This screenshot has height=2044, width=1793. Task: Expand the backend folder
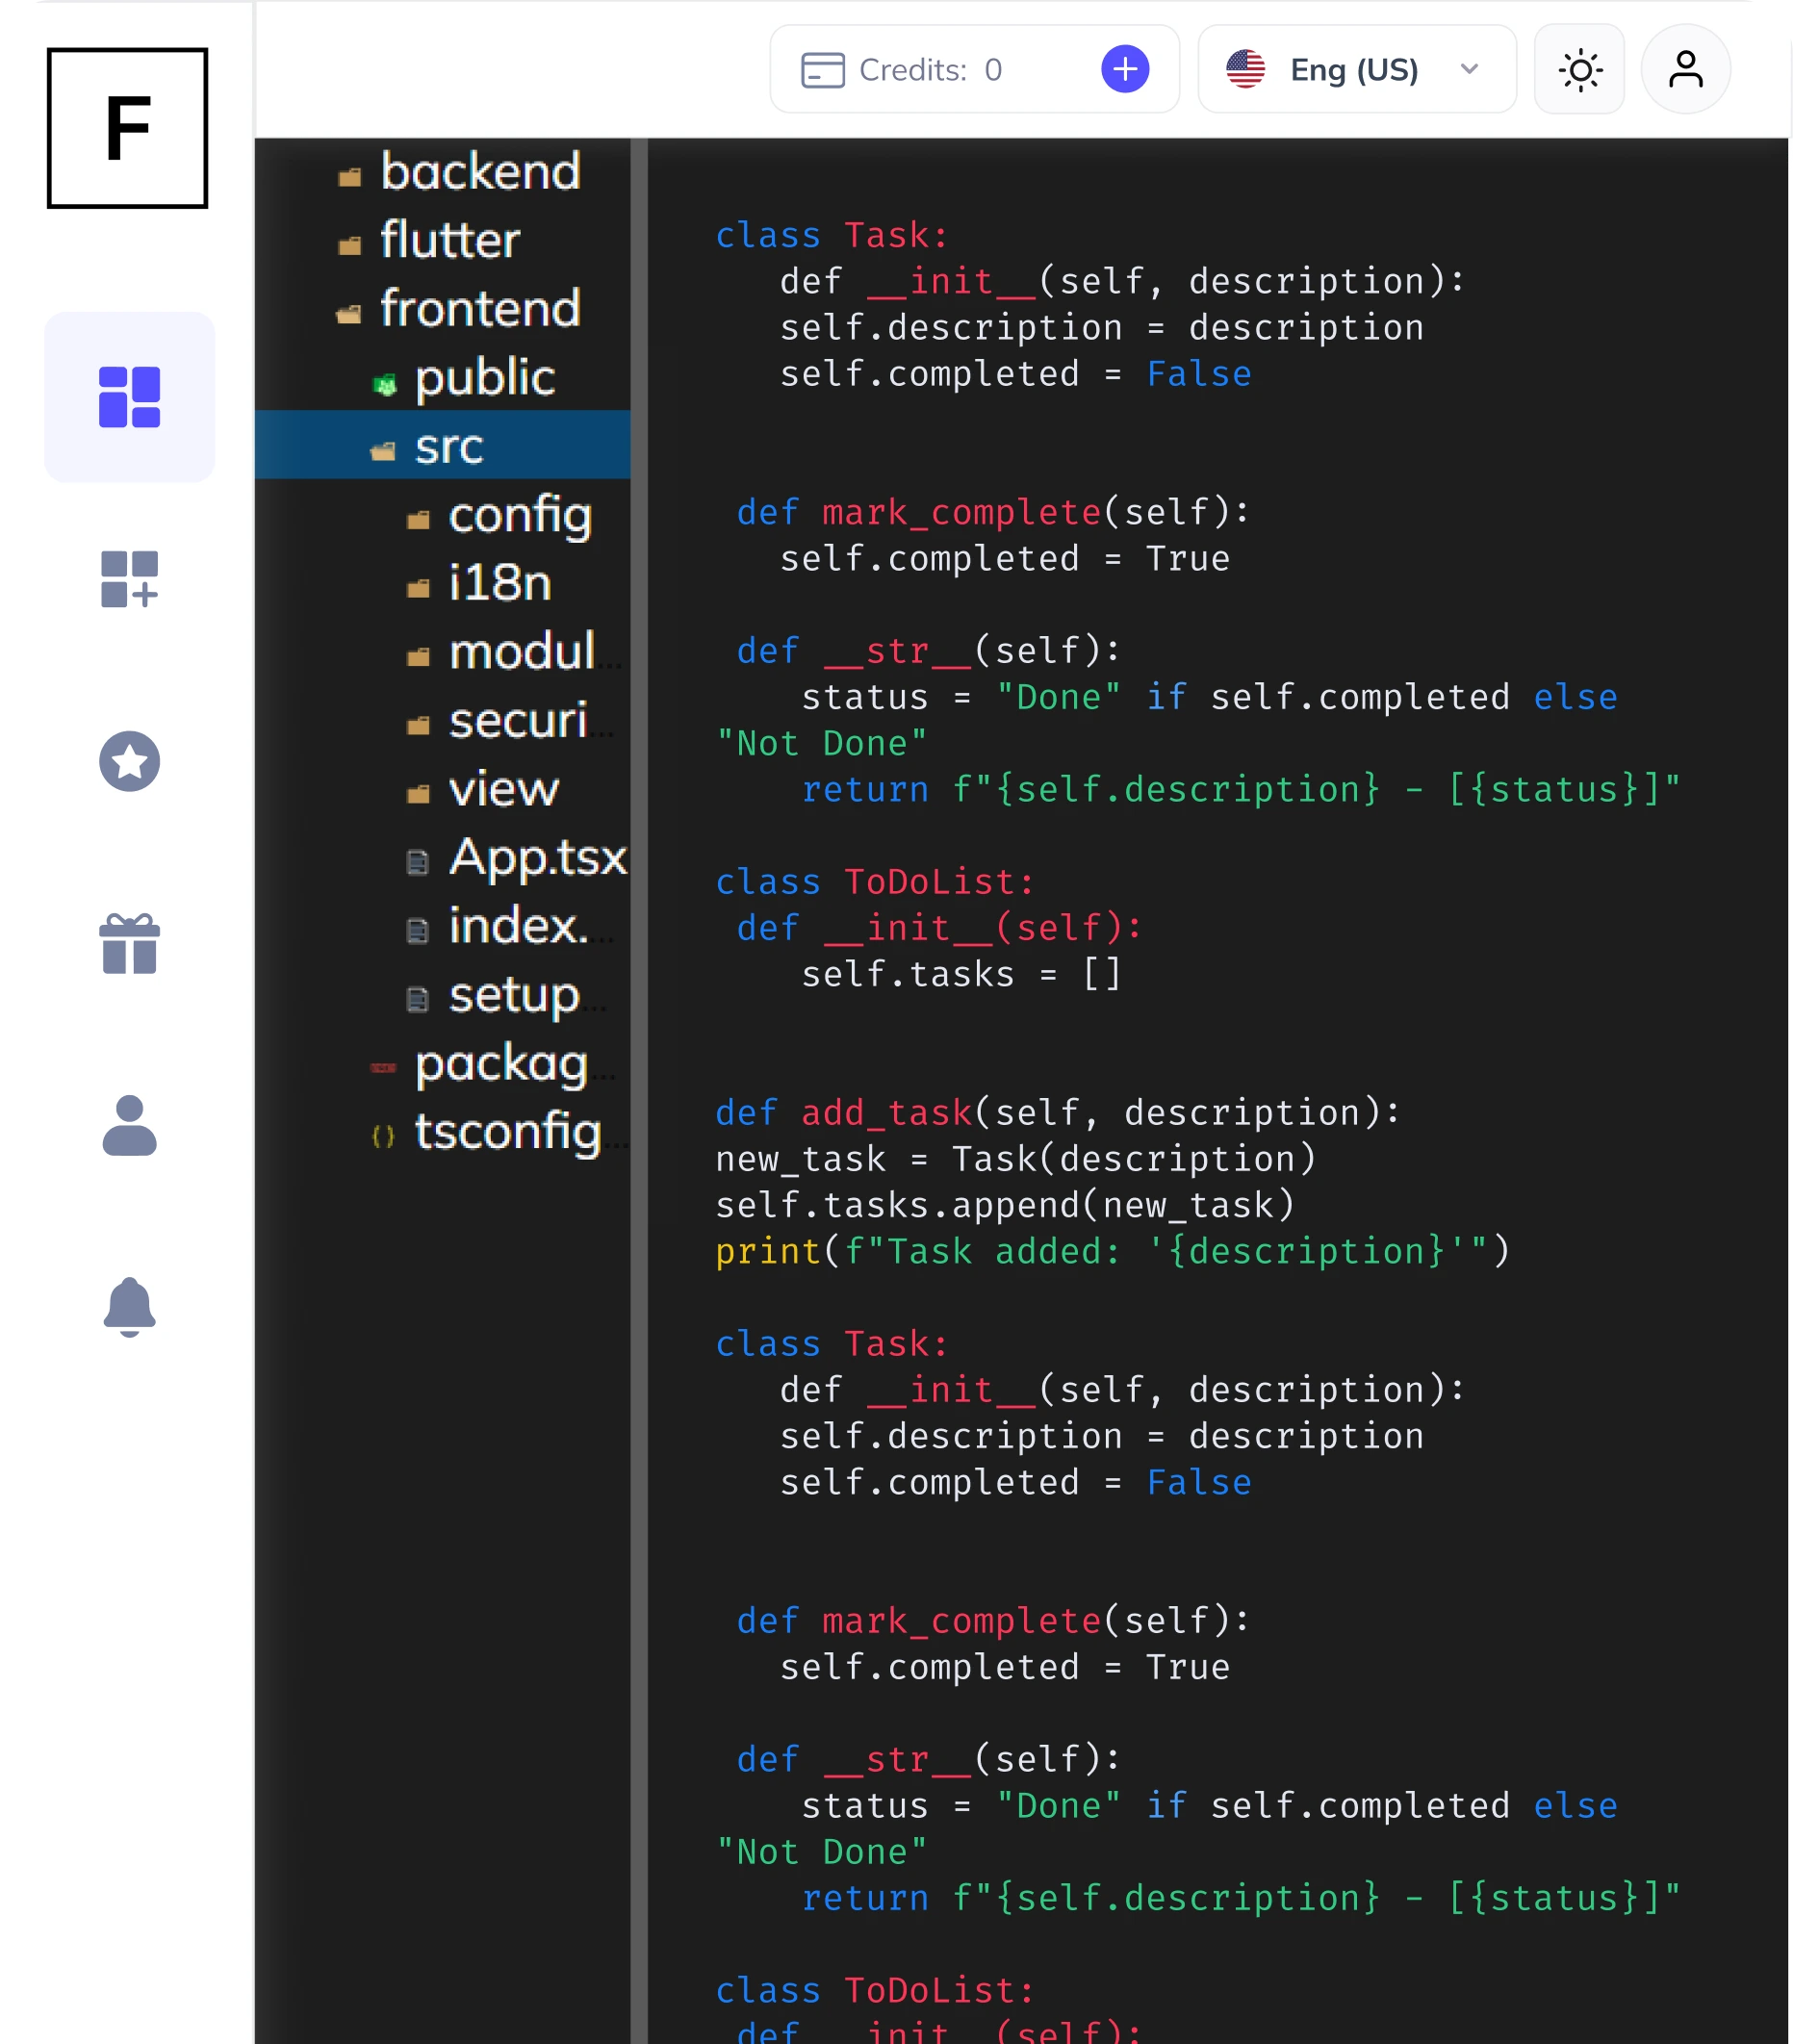[x=480, y=172]
